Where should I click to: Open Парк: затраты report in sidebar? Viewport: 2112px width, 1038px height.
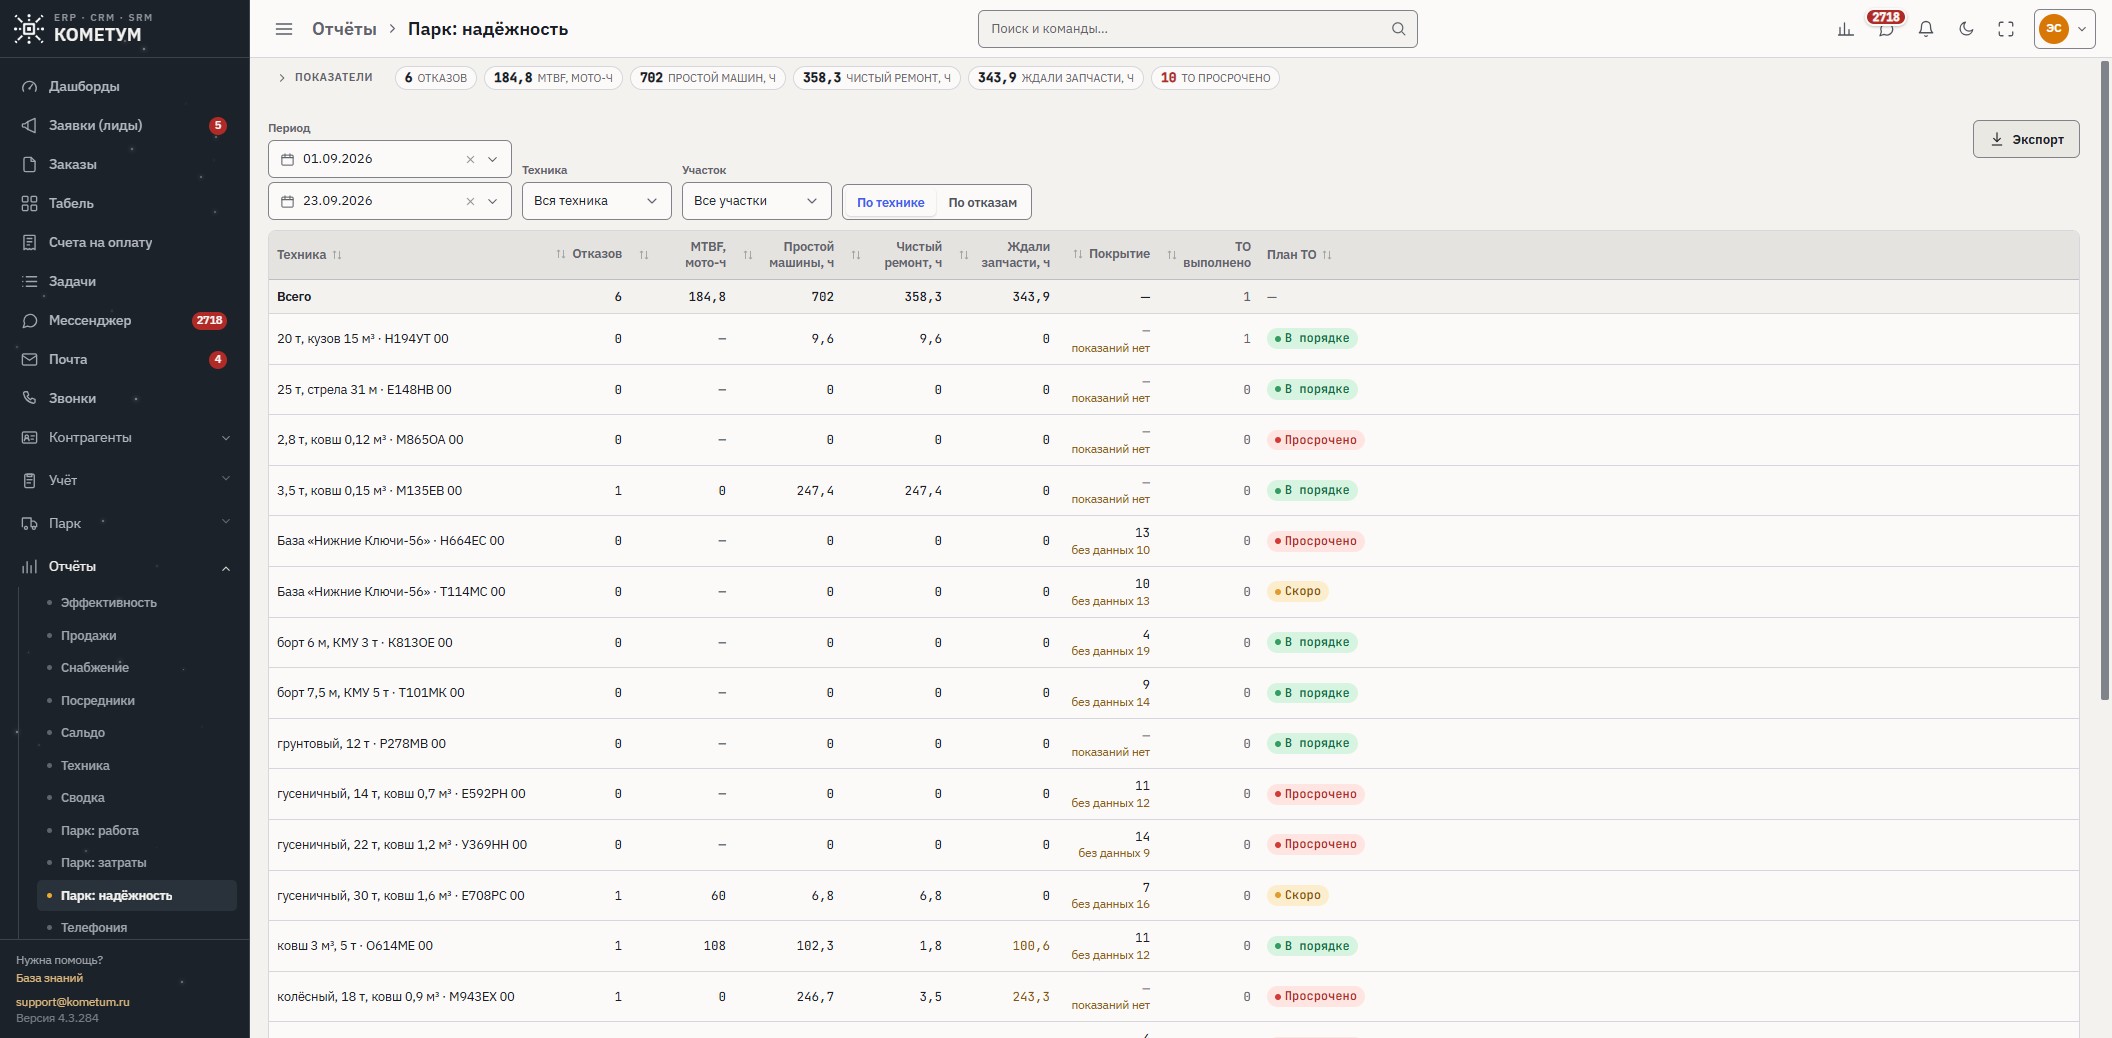(x=103, y=862)
